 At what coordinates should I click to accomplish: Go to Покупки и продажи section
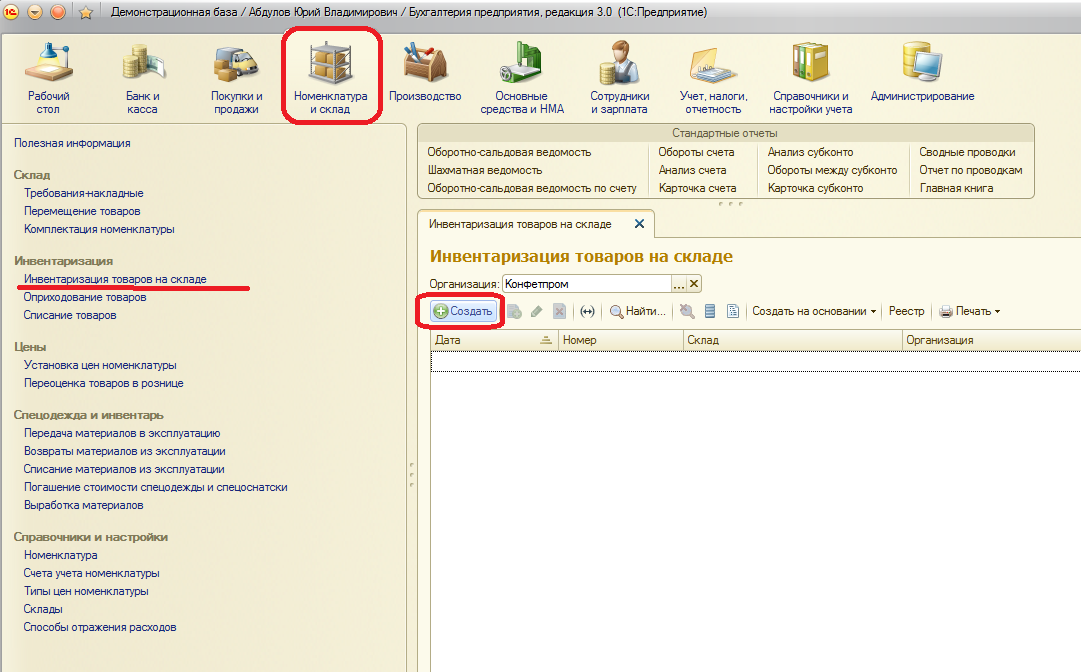tap(236, 78)
